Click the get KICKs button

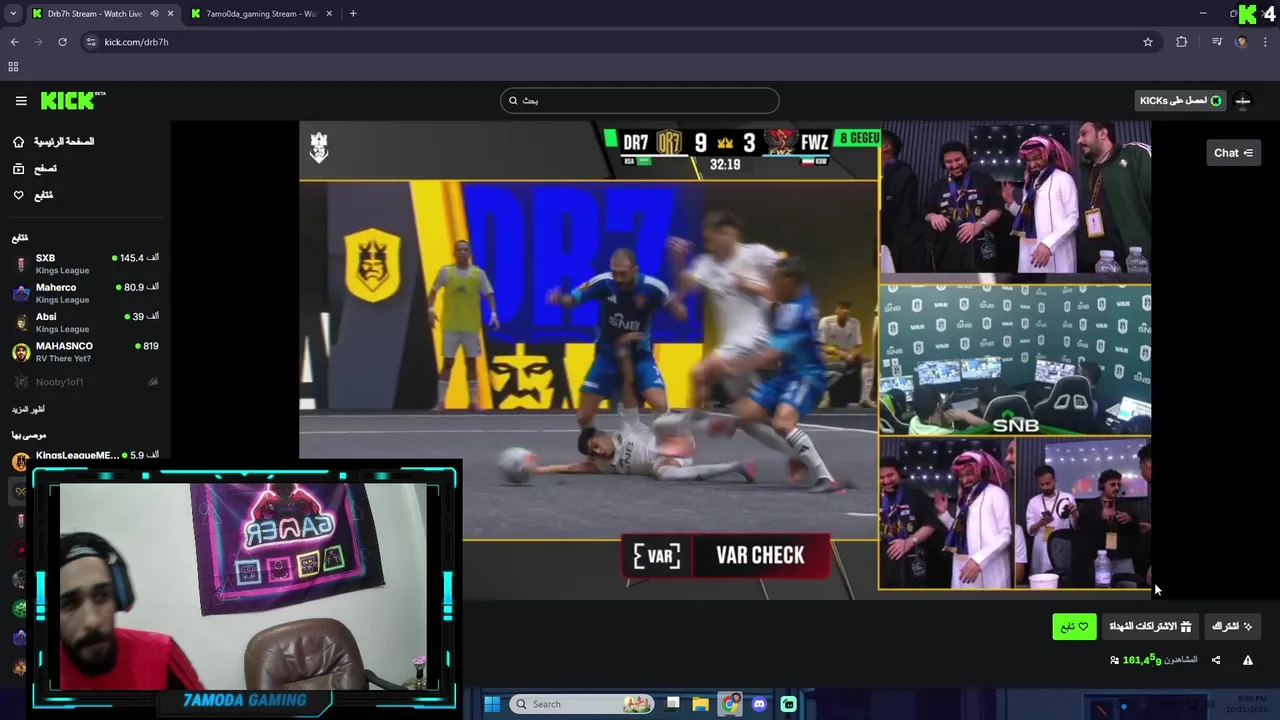pyautogui.click(x=1181, y=100)
